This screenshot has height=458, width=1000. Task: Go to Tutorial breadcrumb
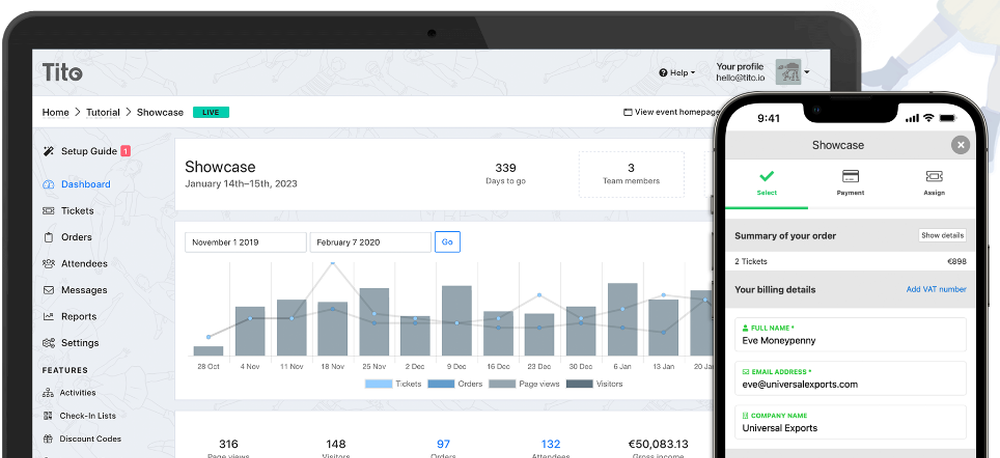(x=103, y=112)
